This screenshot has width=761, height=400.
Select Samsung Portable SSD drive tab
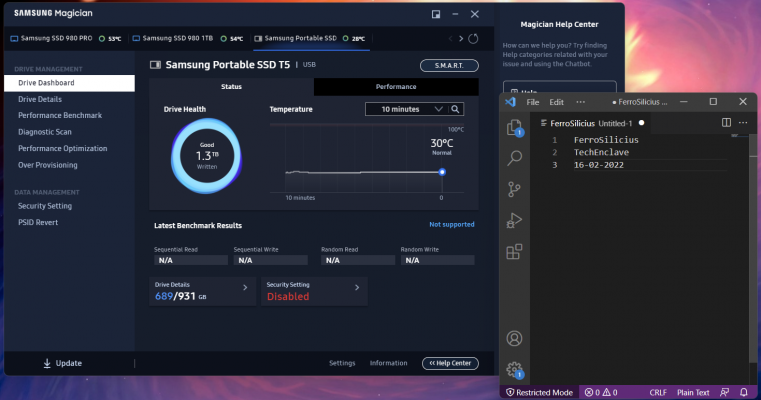click(x=311, y=38)
